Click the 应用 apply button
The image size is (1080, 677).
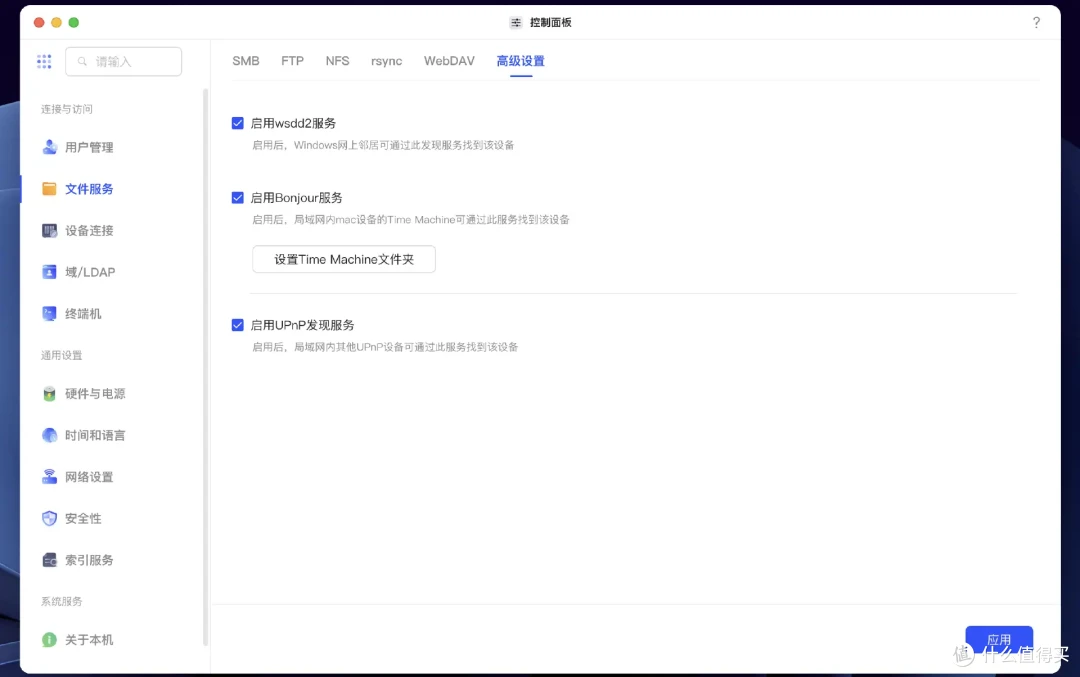tap(999, 640)
